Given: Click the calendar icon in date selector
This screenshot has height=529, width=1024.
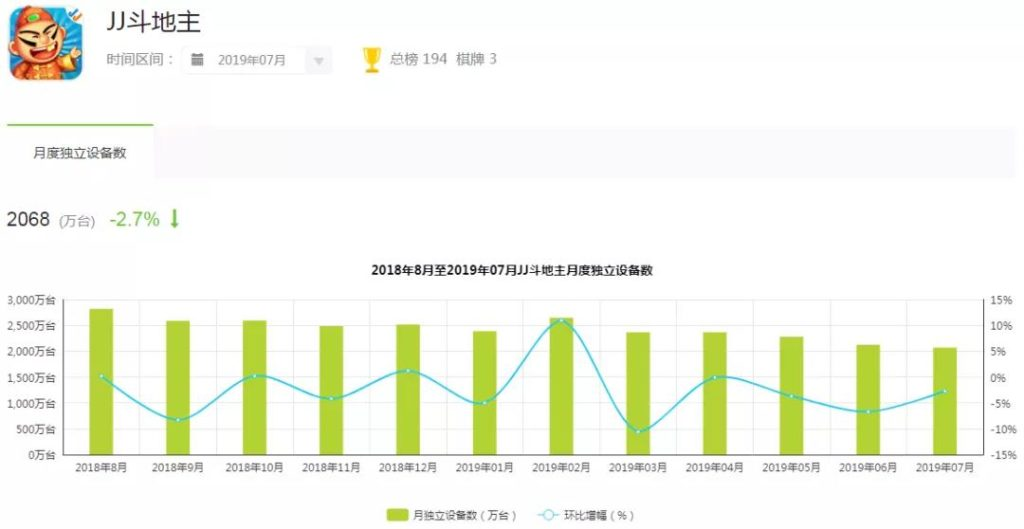Looking at the screenshot, I should tap(197, 60).
